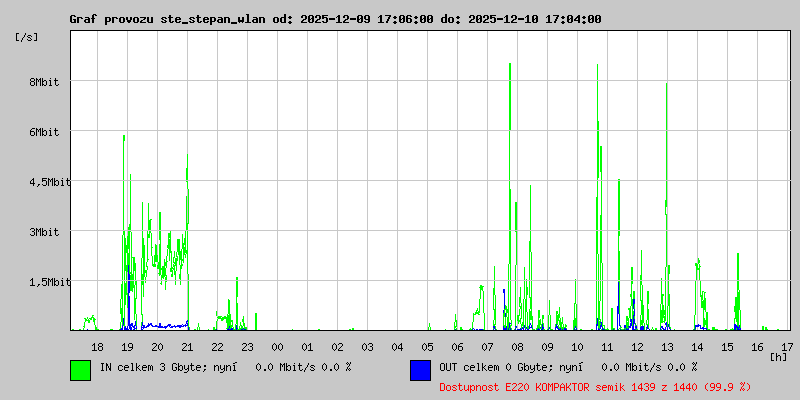Click hour label 12 on time axis
This screenshot has height=400, width=800.
637,347
